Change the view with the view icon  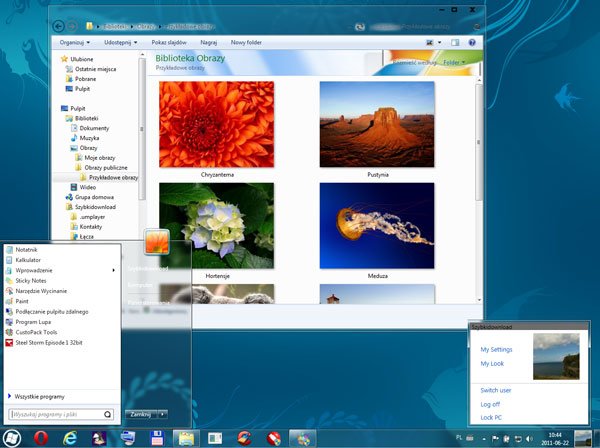pyautogui.click(x=430, y=42)
